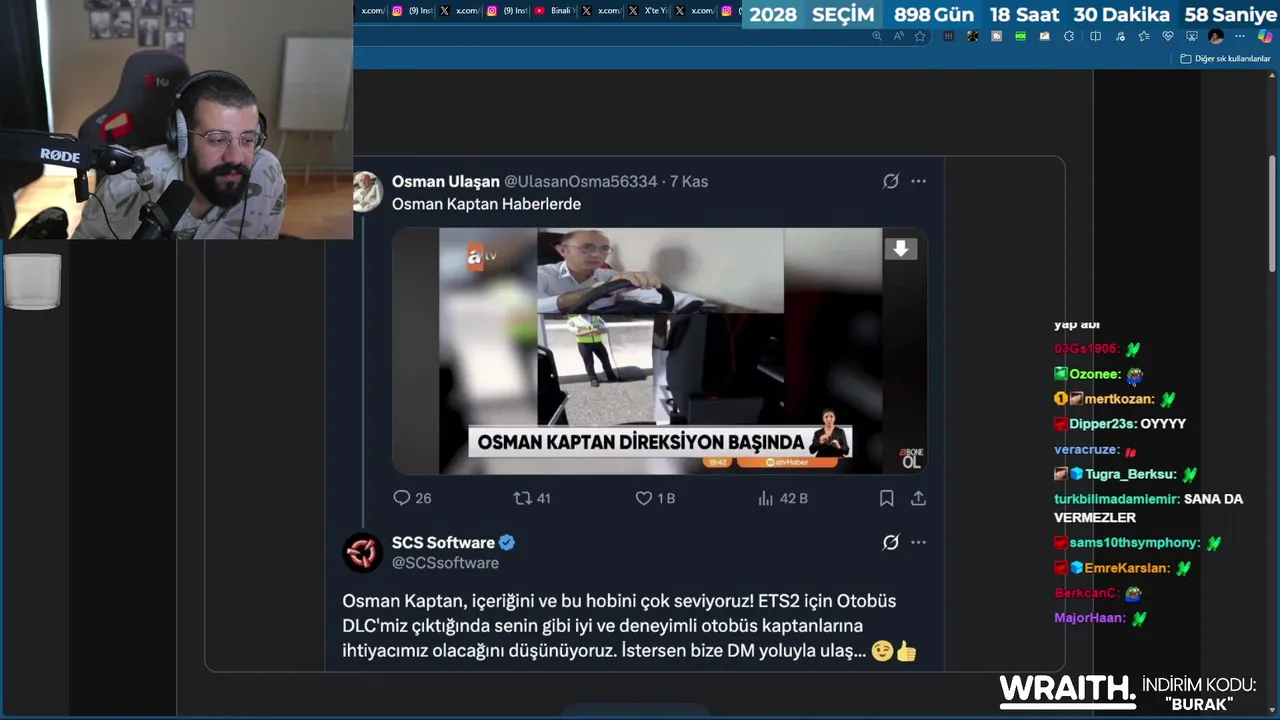
Task: Click chat username 'turkbilimadamiemir'
Action: (x=1117, y=499)
